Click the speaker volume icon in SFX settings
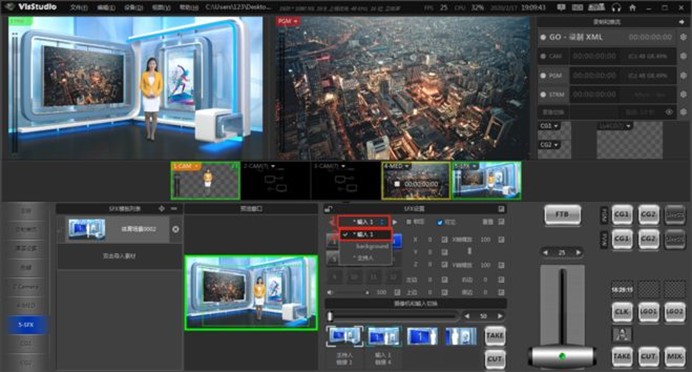Image resolution: width=692 pixels, height=372 pixels. point(330,292)
